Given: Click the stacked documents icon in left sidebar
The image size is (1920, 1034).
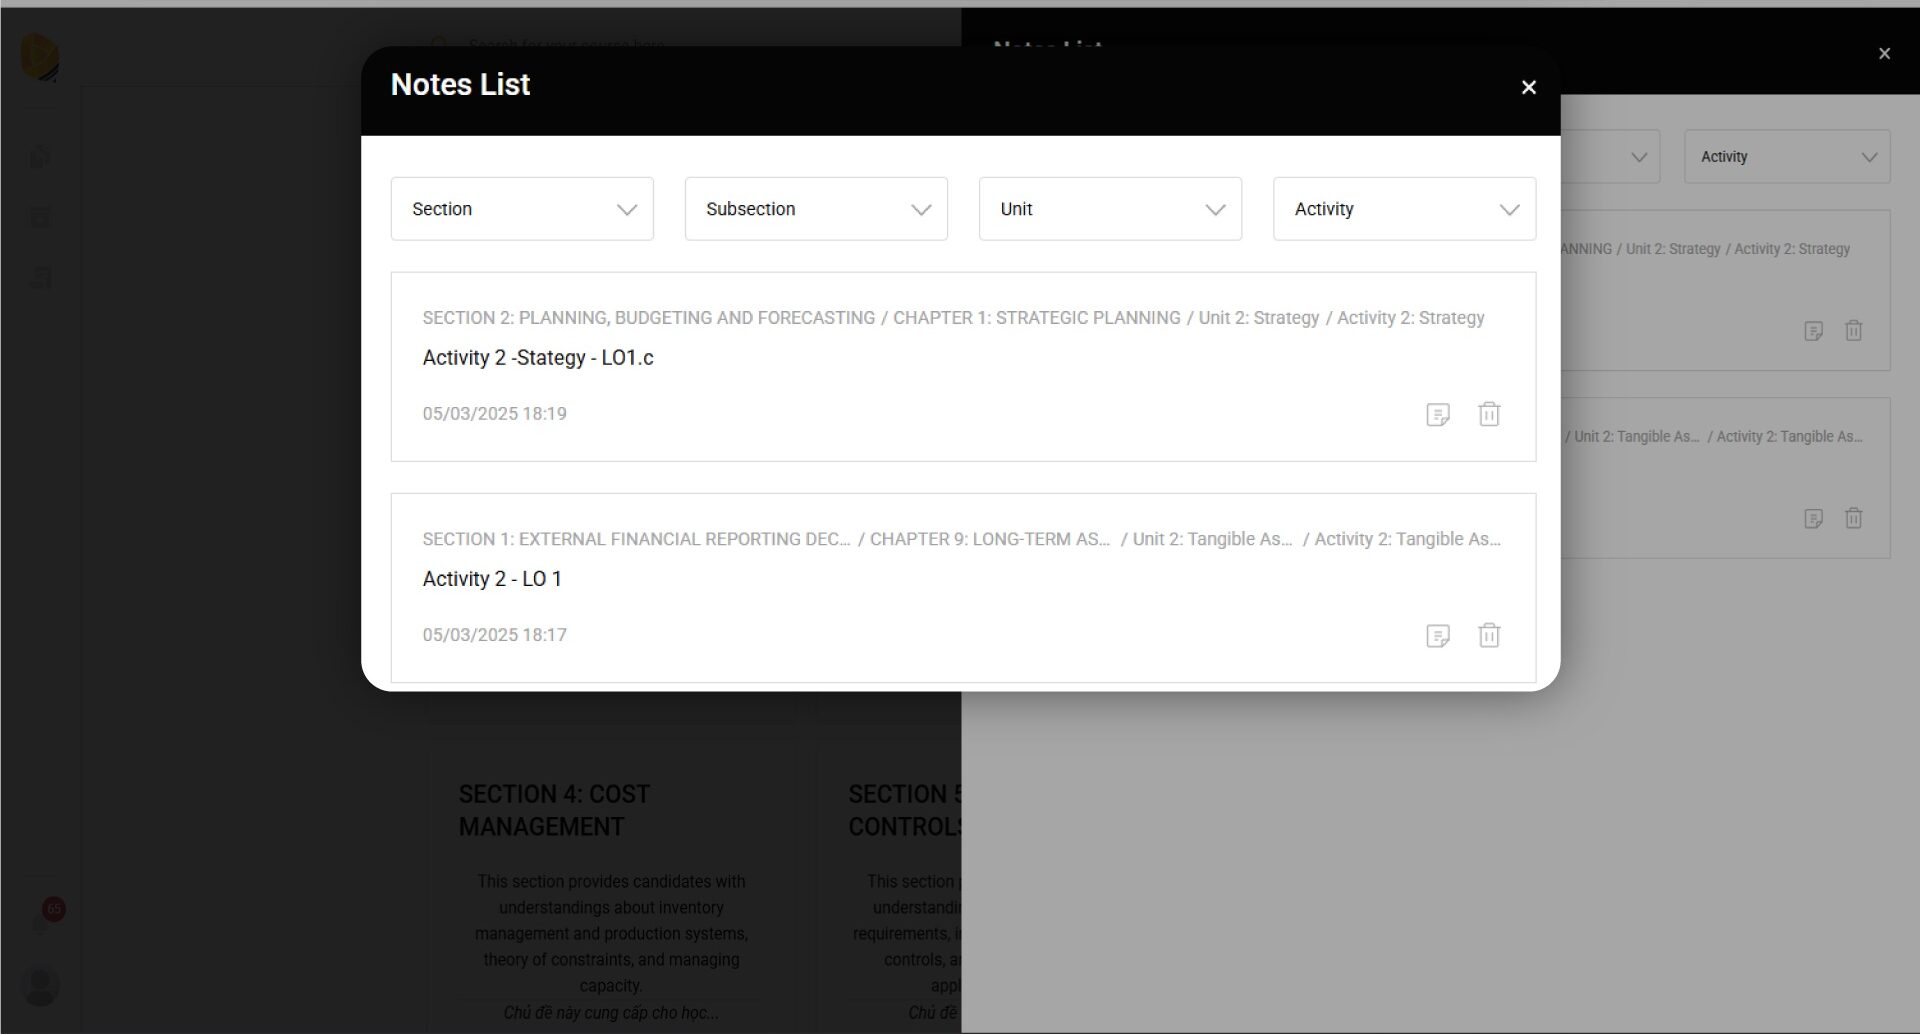Looking at the screenshot, I should coord(41,157).
